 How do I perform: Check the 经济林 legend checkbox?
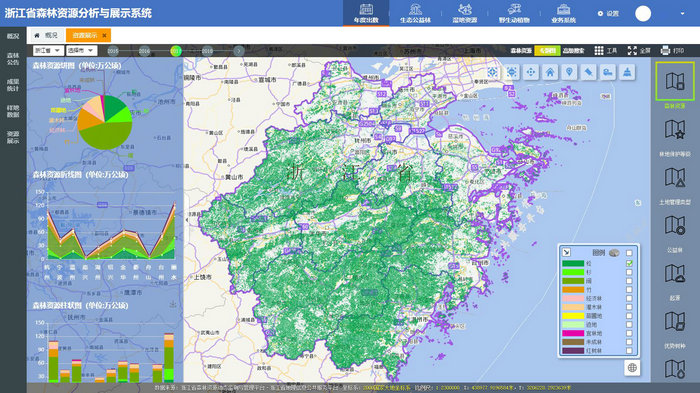tap(629, 298)
